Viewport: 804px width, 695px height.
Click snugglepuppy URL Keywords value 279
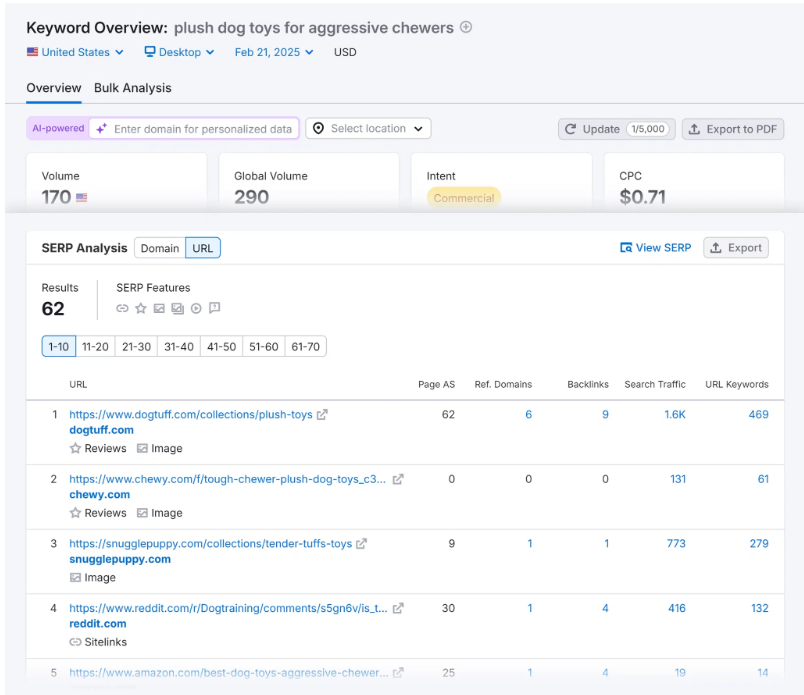point(759,544)
